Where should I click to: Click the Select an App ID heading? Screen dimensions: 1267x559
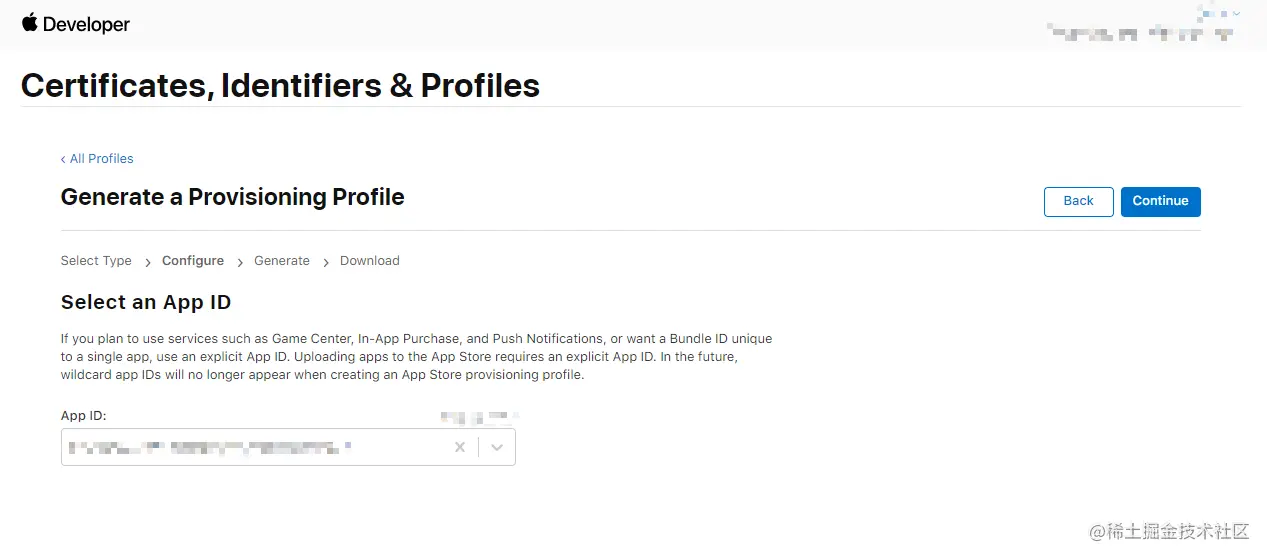pos(146,302)
